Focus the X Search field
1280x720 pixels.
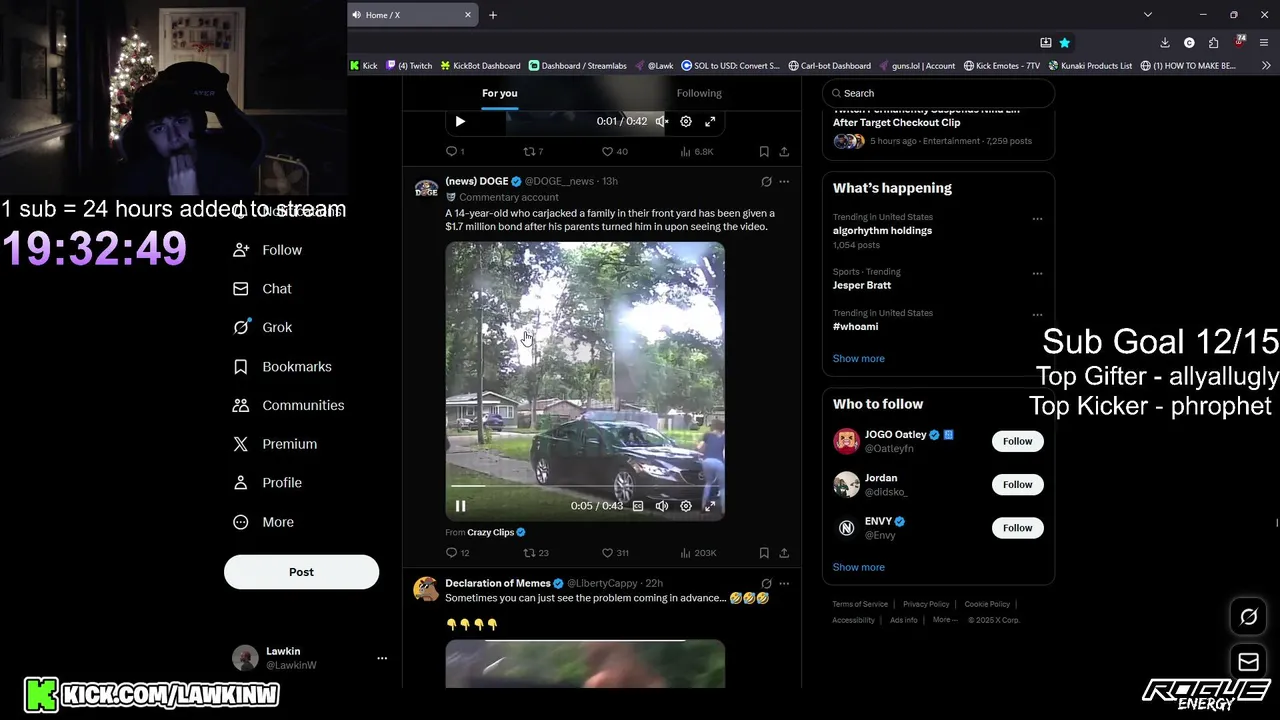pyautogui.click(x=938, y=93)
